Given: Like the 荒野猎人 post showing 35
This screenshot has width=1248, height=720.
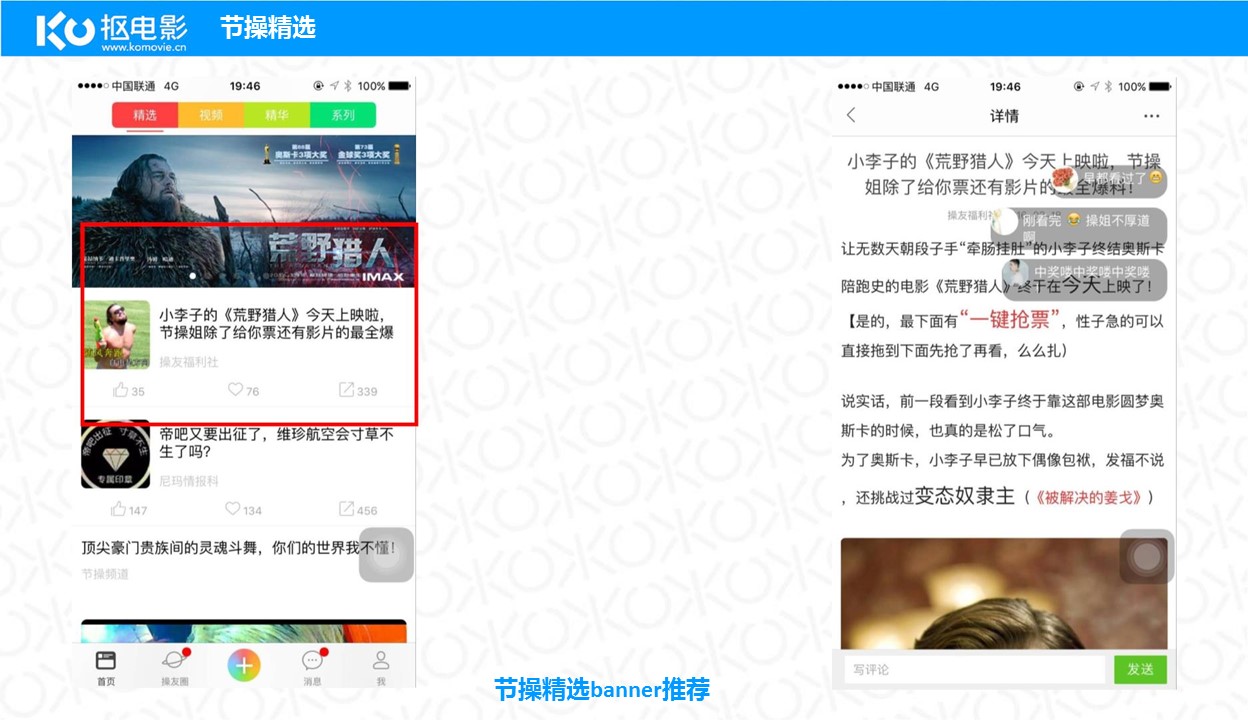Looking at the screenshot, I should tap(129, 390).
